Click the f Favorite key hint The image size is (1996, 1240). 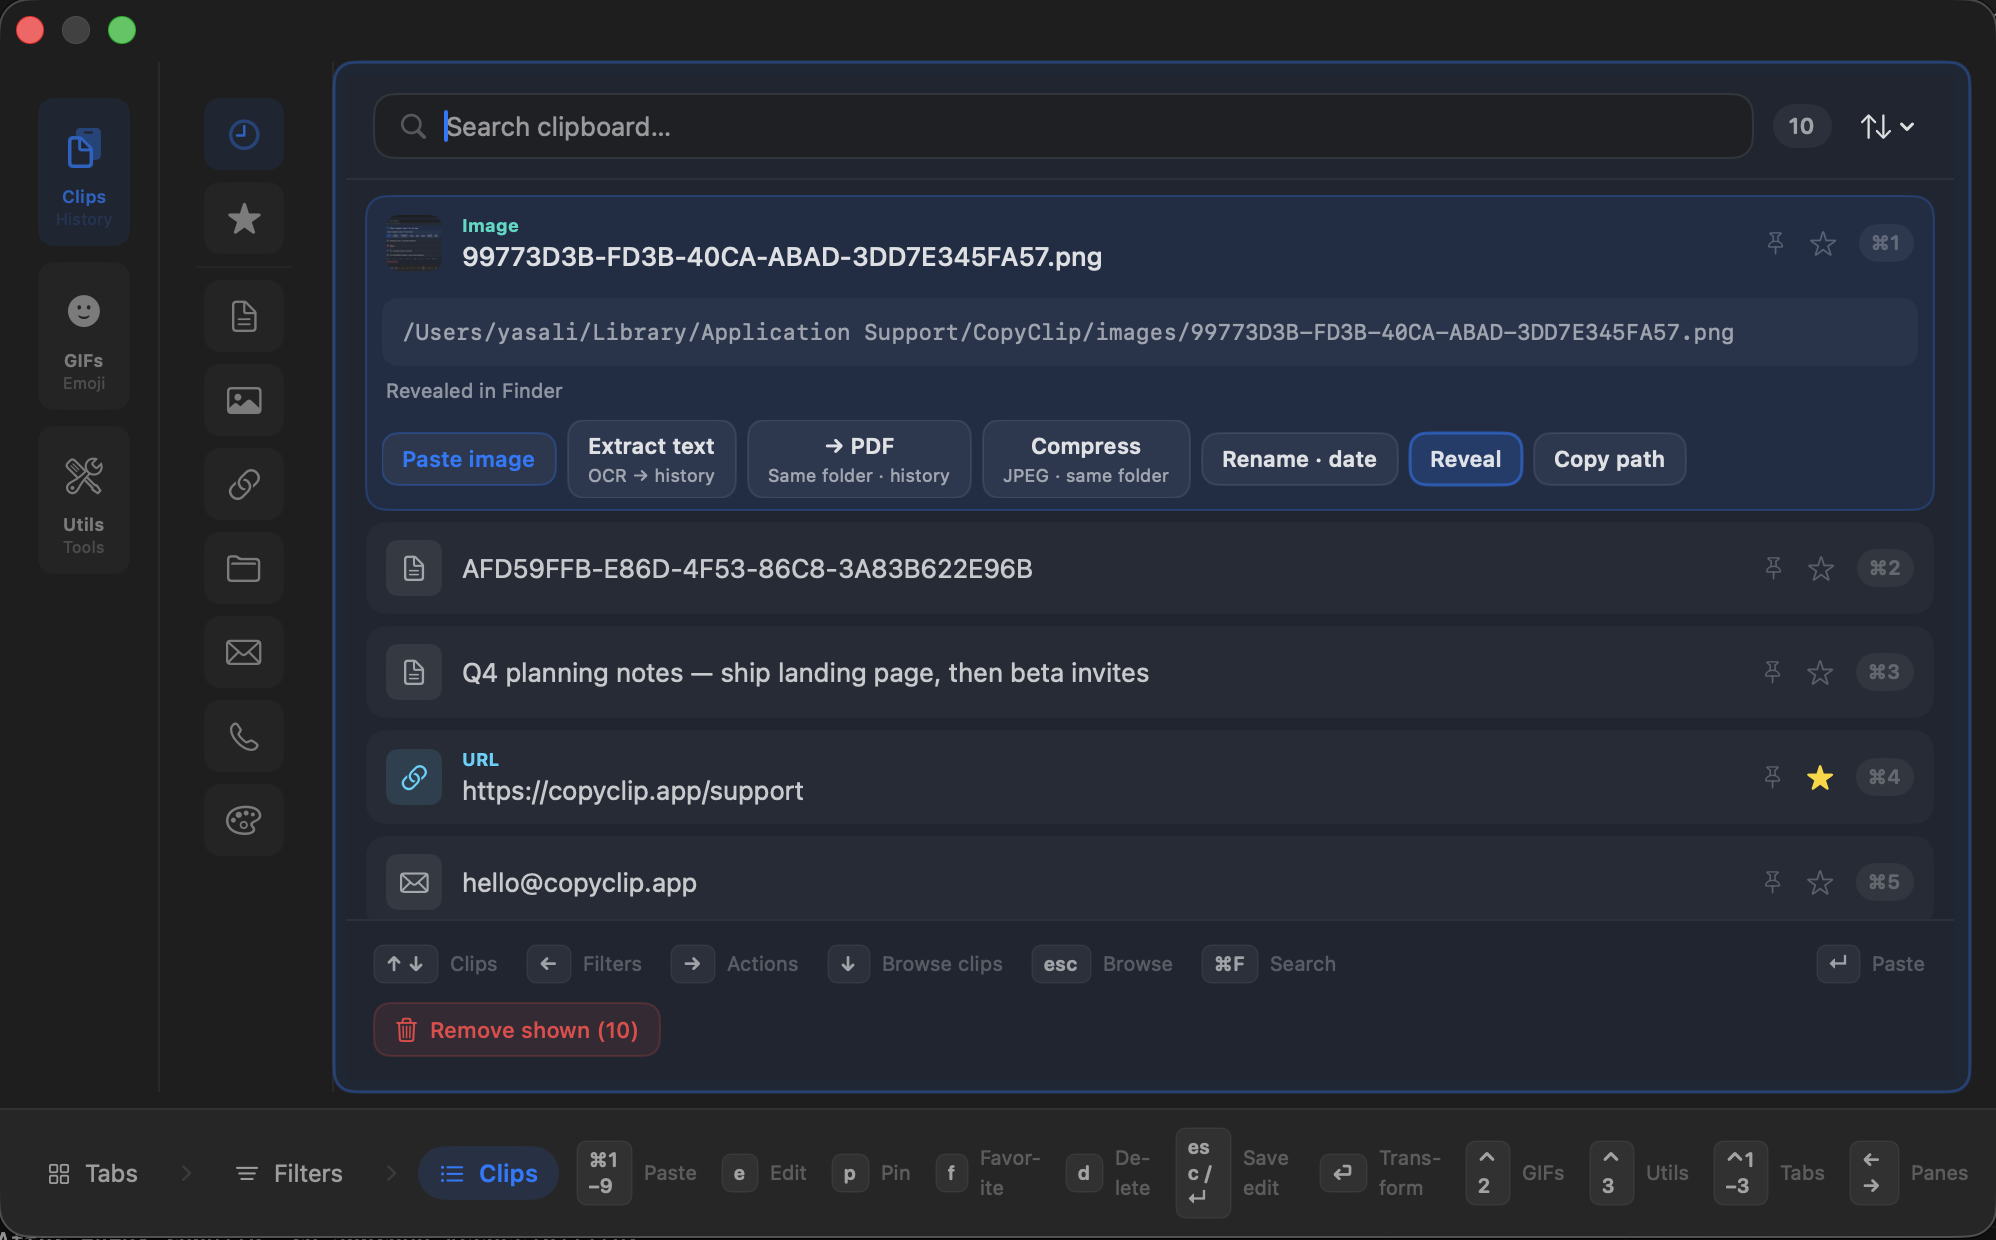pos(989,1173)
